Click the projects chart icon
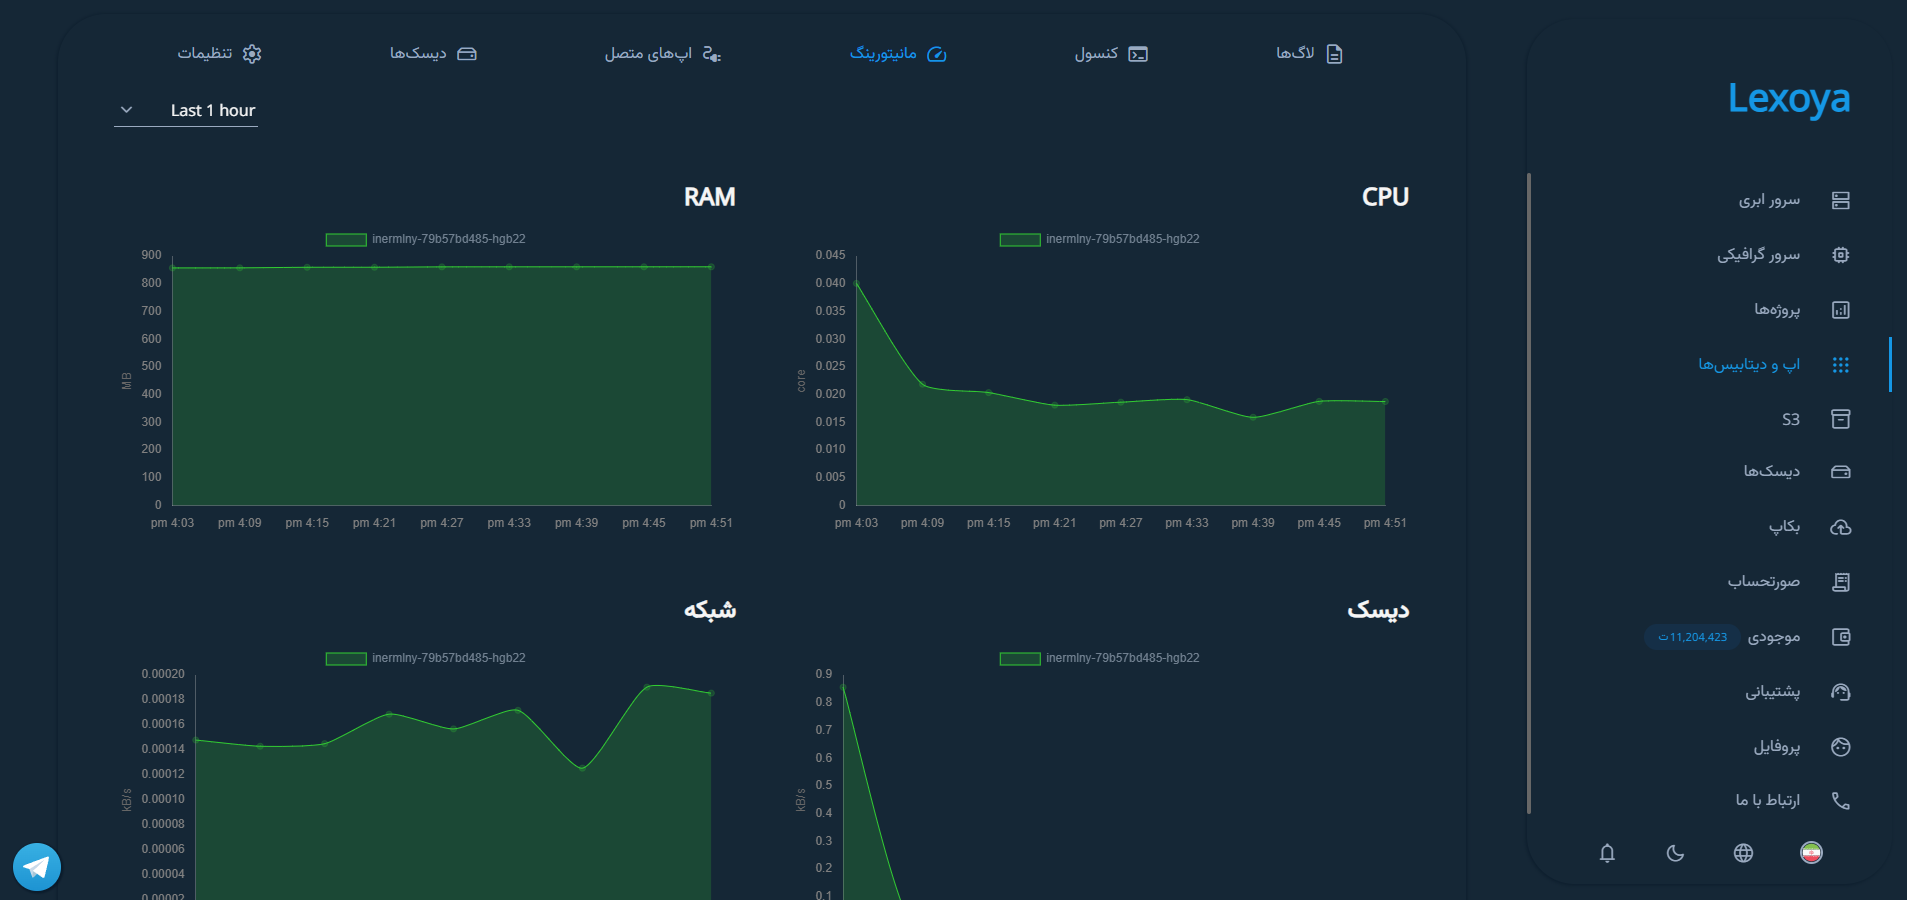This screenshot has width=1907, height=900. (1840, 310)
